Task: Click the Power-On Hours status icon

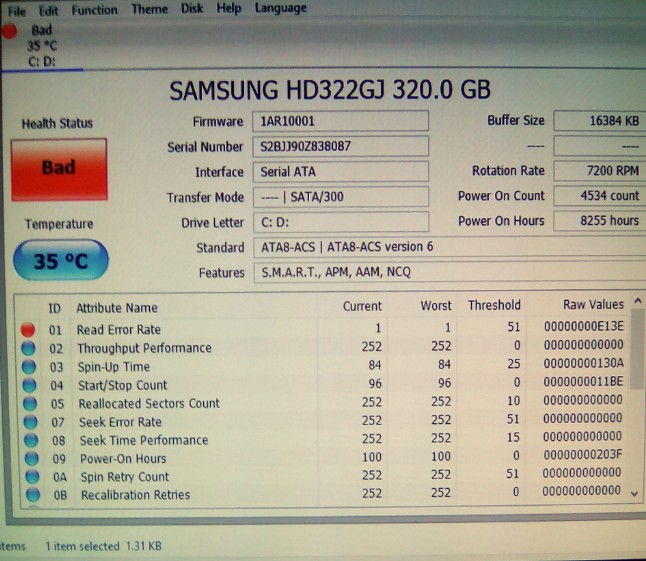Action: (28, 459)
